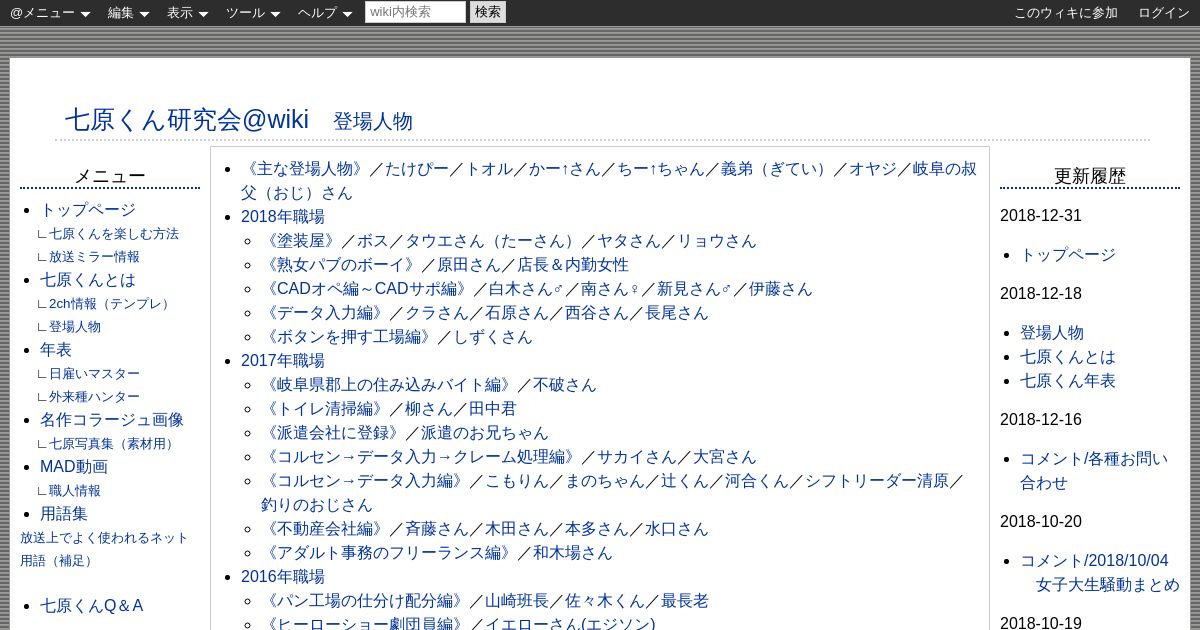This screenshot has width=1200, height=630.
Task: Open 《派遣会社に登録》 link
Action: click(333, 433)
